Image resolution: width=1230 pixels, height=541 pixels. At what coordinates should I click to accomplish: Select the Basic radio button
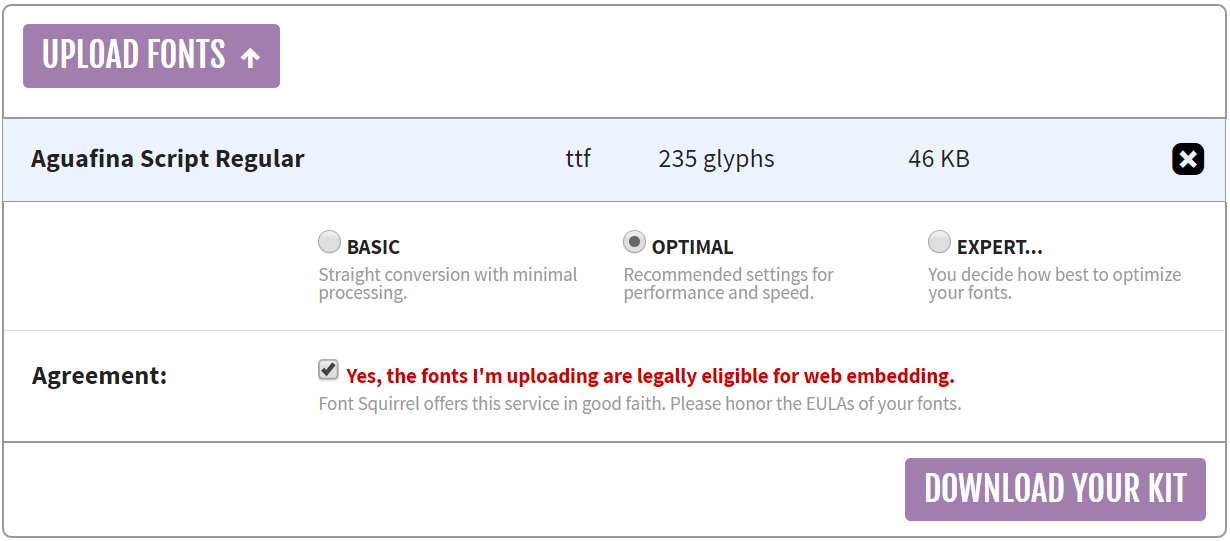(x=329, y=242)
